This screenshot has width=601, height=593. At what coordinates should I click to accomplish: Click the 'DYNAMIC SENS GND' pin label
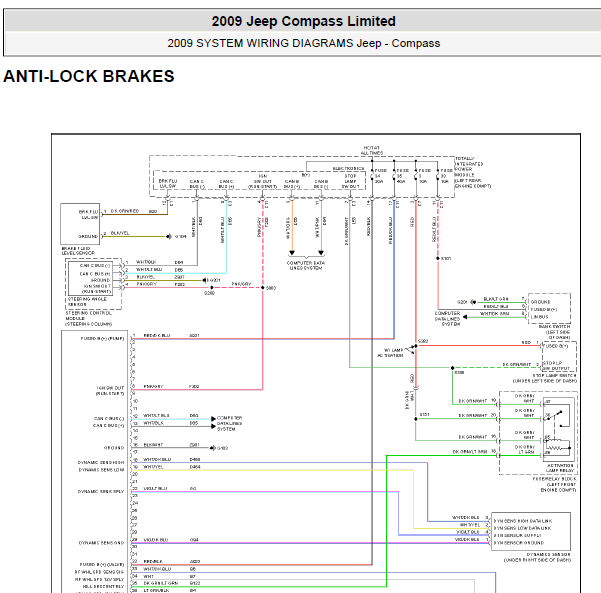click(x=102, y=543)
